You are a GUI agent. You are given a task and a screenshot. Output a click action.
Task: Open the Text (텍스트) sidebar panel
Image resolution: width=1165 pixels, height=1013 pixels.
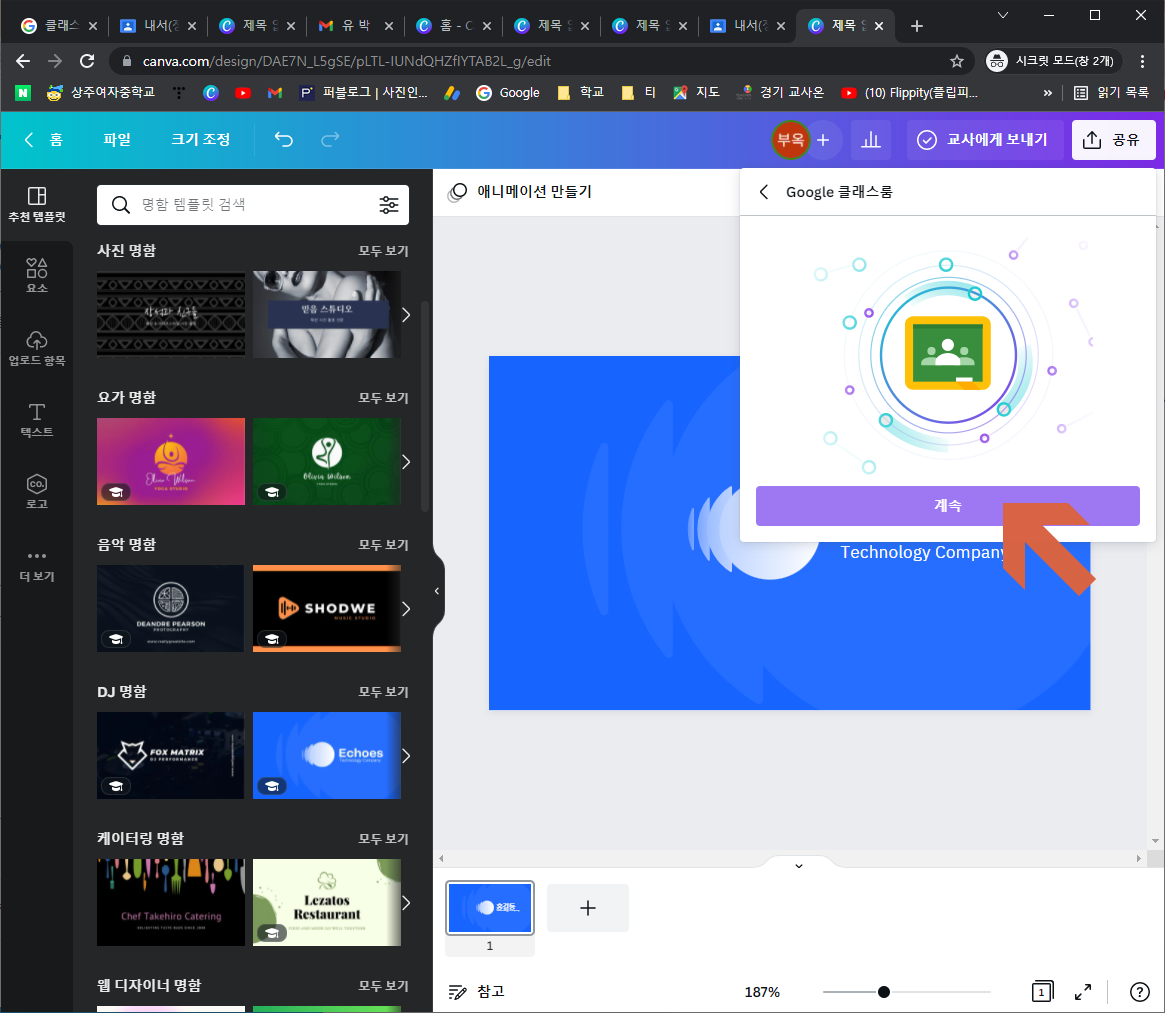pos(36,420)
